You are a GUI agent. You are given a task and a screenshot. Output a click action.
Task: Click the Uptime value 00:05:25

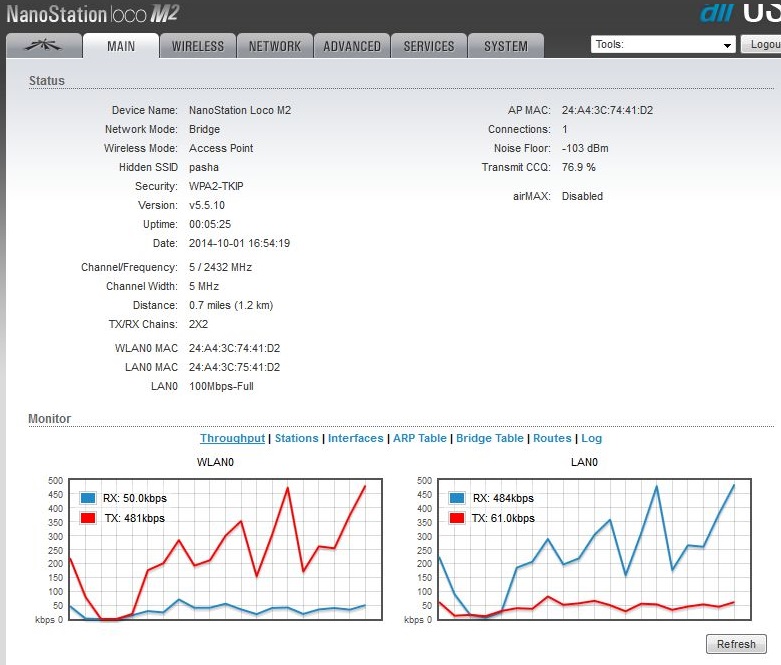(210, 224)
